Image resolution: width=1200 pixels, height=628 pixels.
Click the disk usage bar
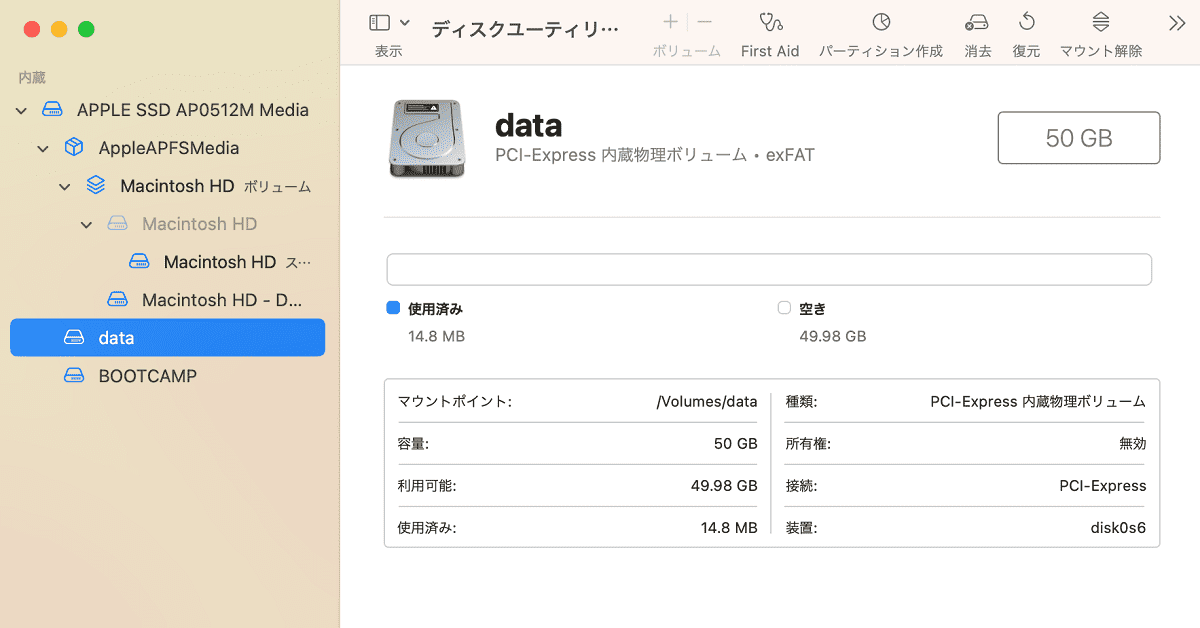(x=769, y=270)
